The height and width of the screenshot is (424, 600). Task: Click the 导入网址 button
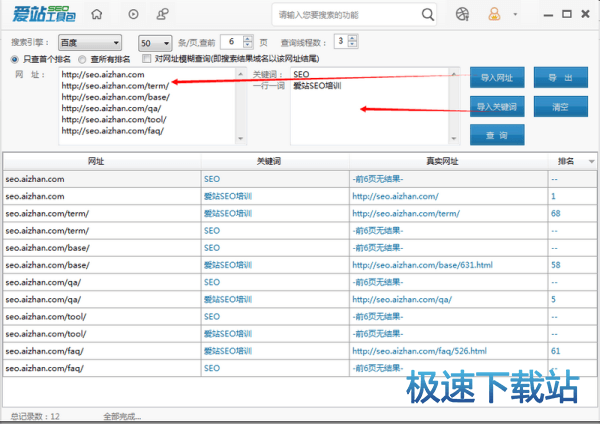(x=497, y=78)
